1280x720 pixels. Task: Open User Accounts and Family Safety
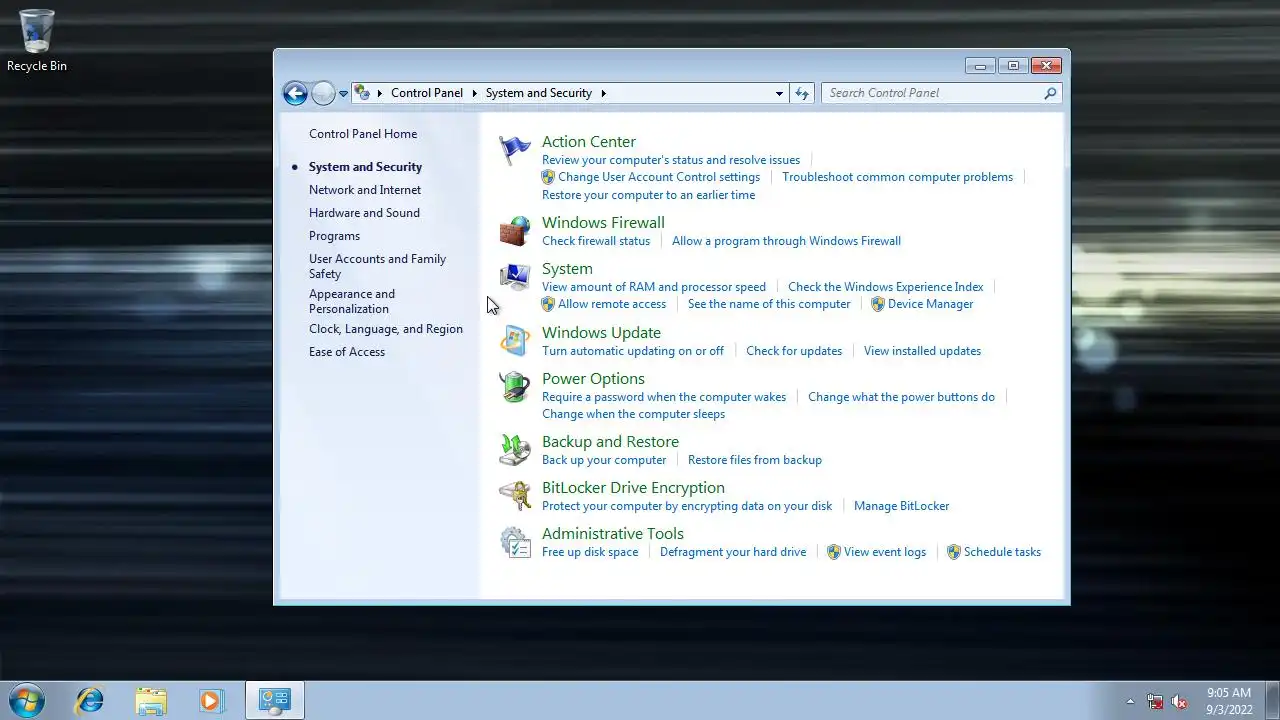(377, 266)
